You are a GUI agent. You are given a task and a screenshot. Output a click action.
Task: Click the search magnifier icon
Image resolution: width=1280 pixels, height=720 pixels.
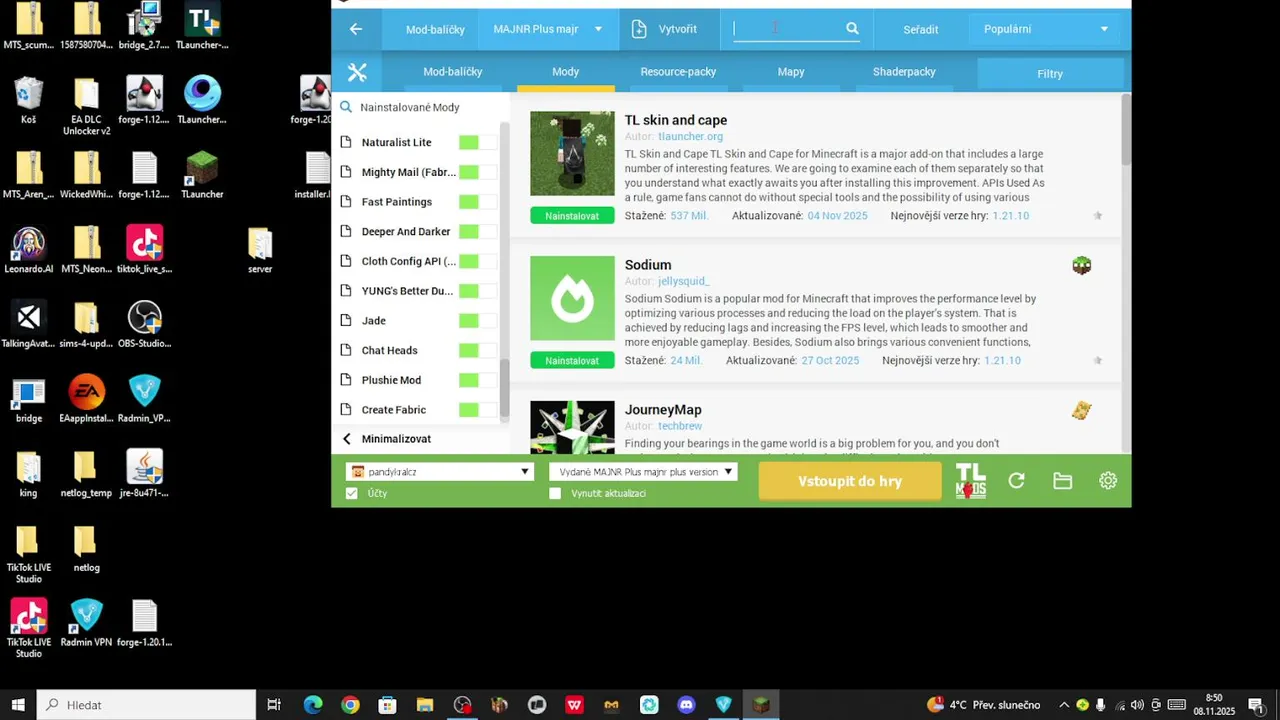[852, 29]
